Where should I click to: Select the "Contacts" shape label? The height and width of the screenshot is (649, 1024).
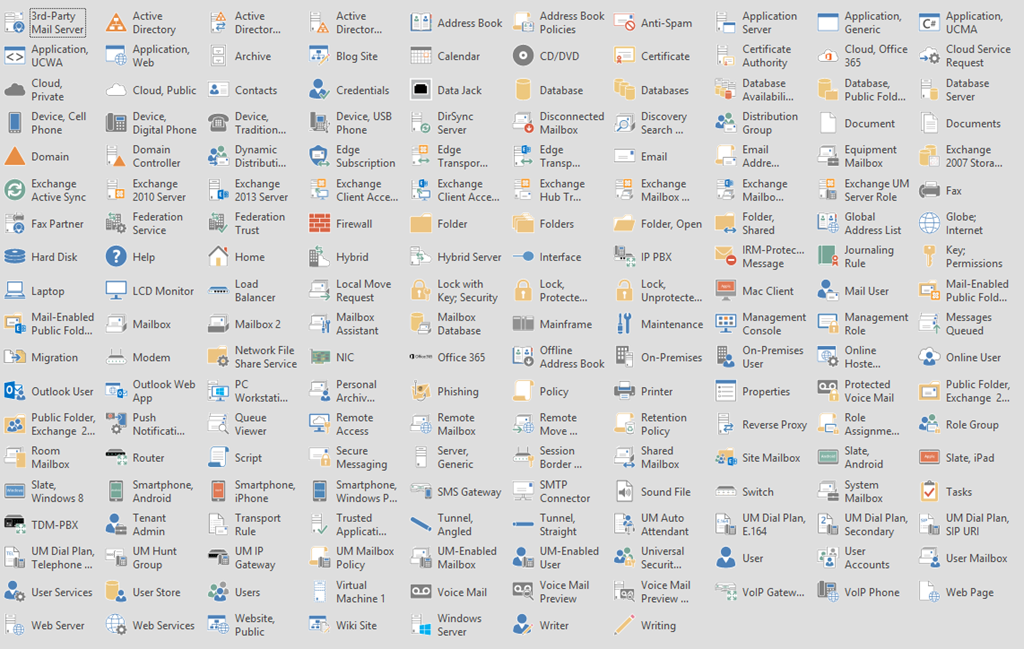(256, 90)
